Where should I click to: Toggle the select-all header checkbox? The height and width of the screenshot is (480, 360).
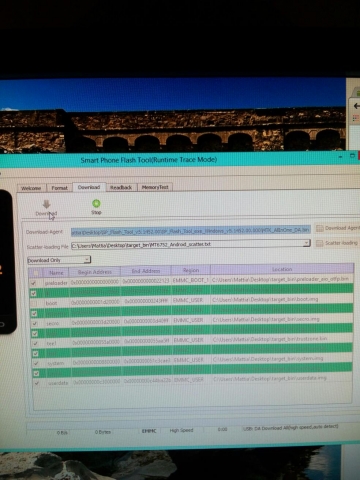[36, 273]
